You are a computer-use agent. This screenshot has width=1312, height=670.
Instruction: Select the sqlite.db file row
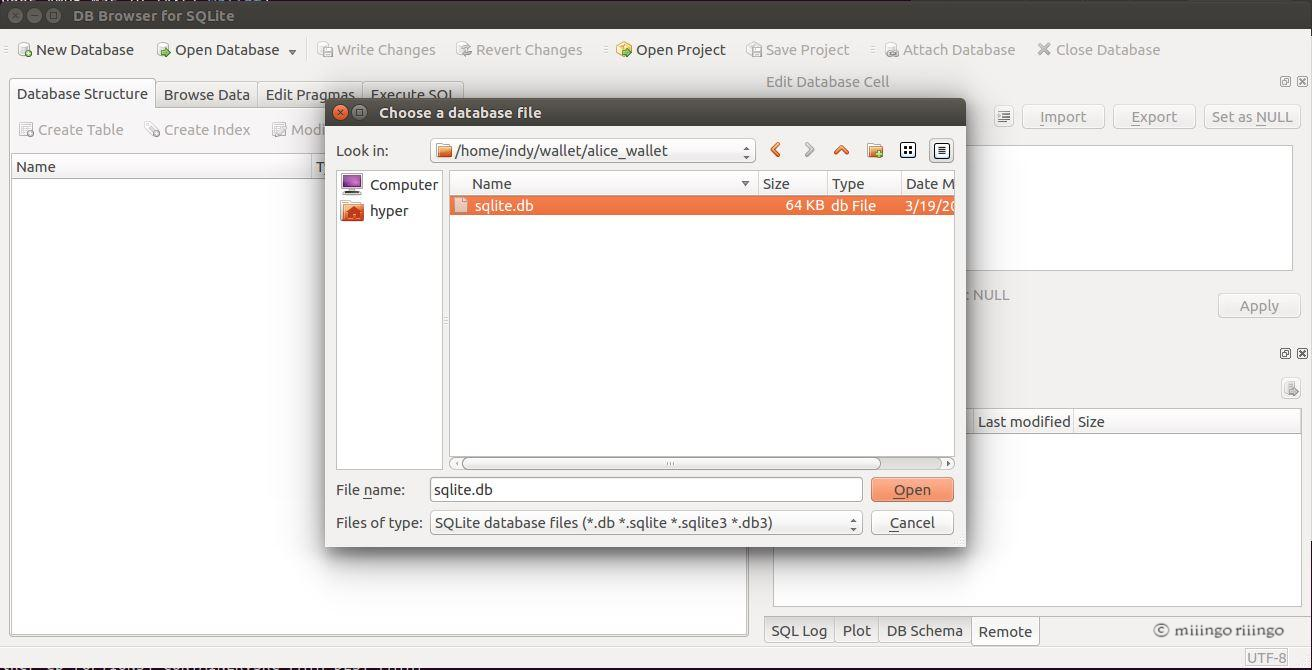[x=702, y=205]
